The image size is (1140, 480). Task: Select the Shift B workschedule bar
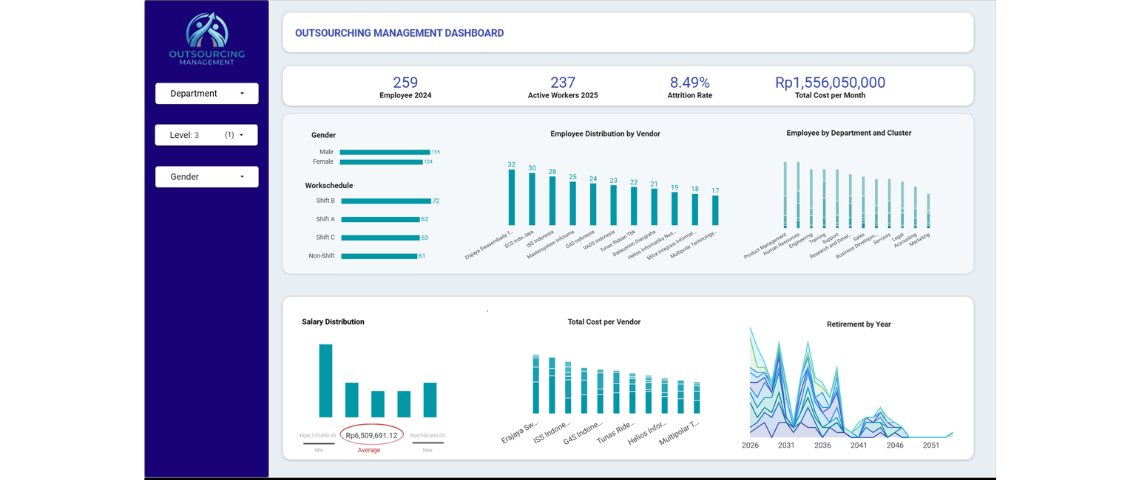[385, 201]
